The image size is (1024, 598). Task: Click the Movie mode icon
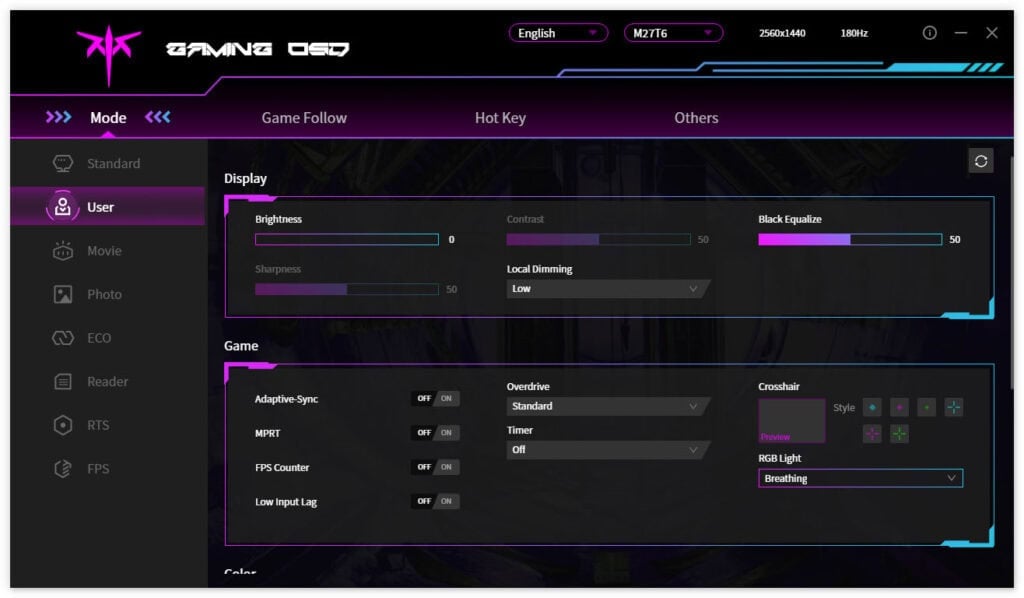(x=63, y=251)
